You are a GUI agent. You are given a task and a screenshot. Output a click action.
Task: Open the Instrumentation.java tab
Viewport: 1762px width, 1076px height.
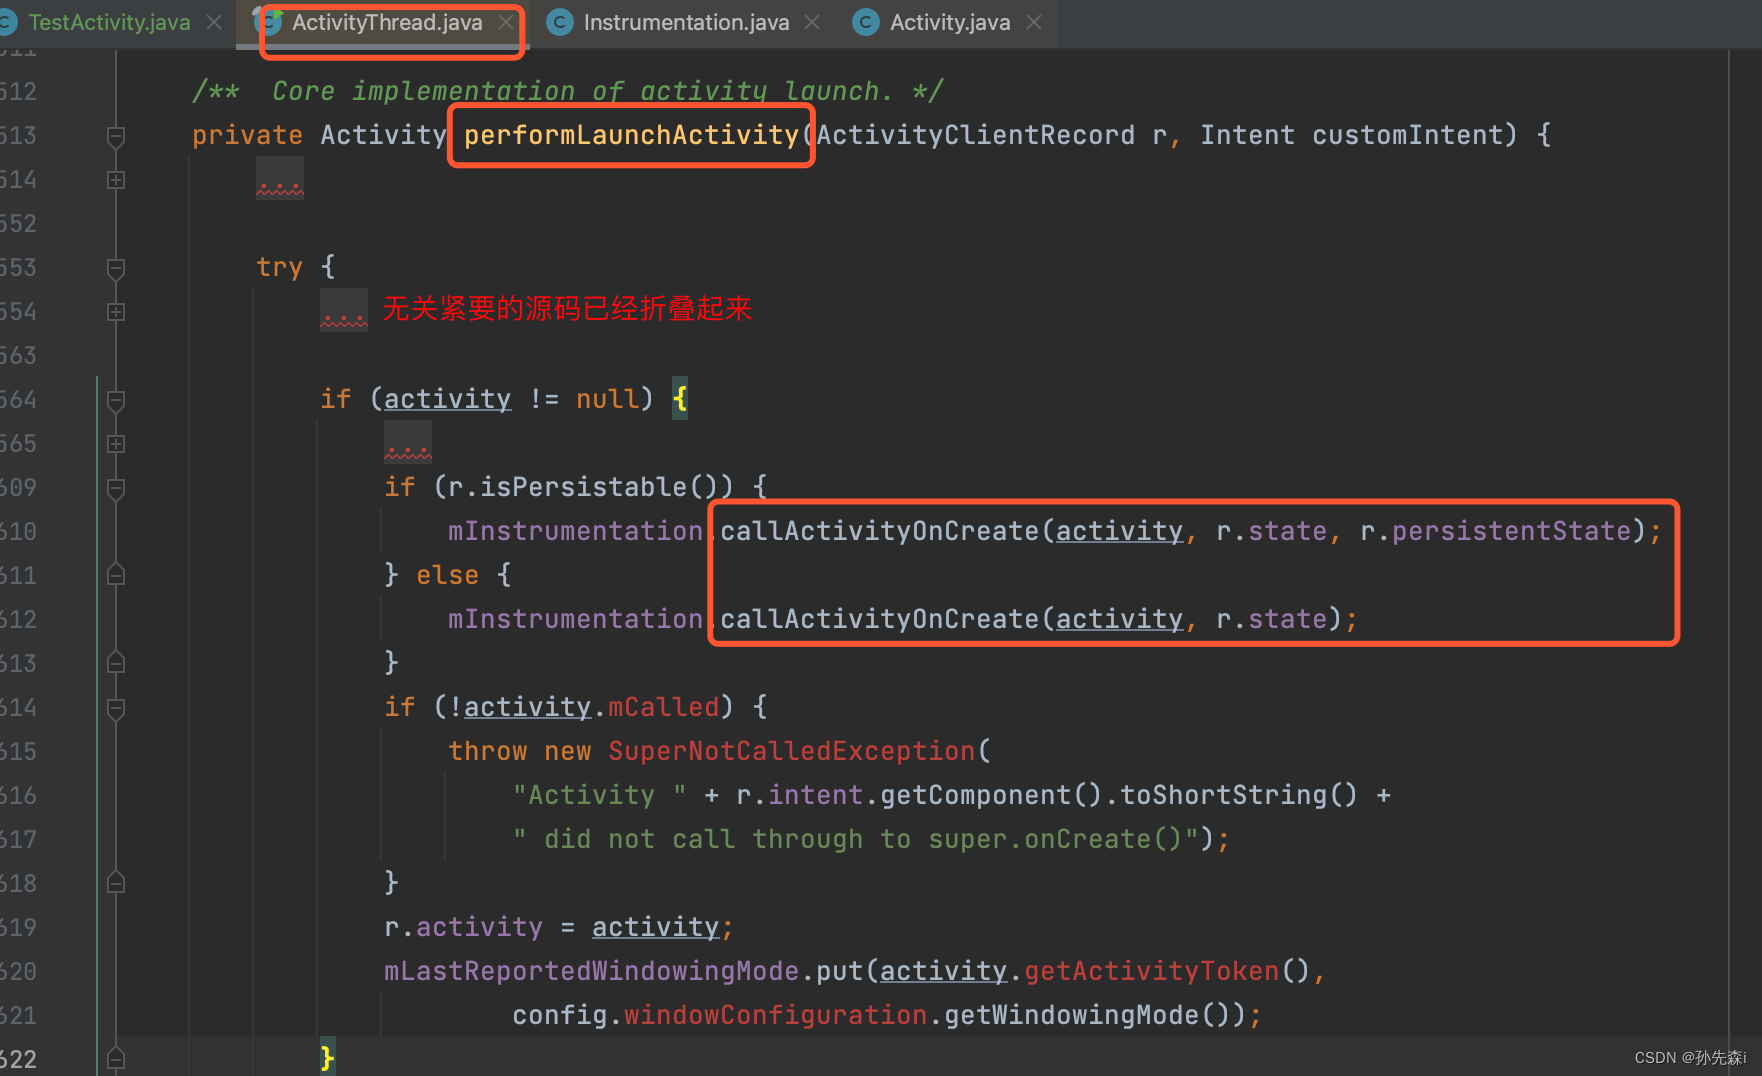686,22
